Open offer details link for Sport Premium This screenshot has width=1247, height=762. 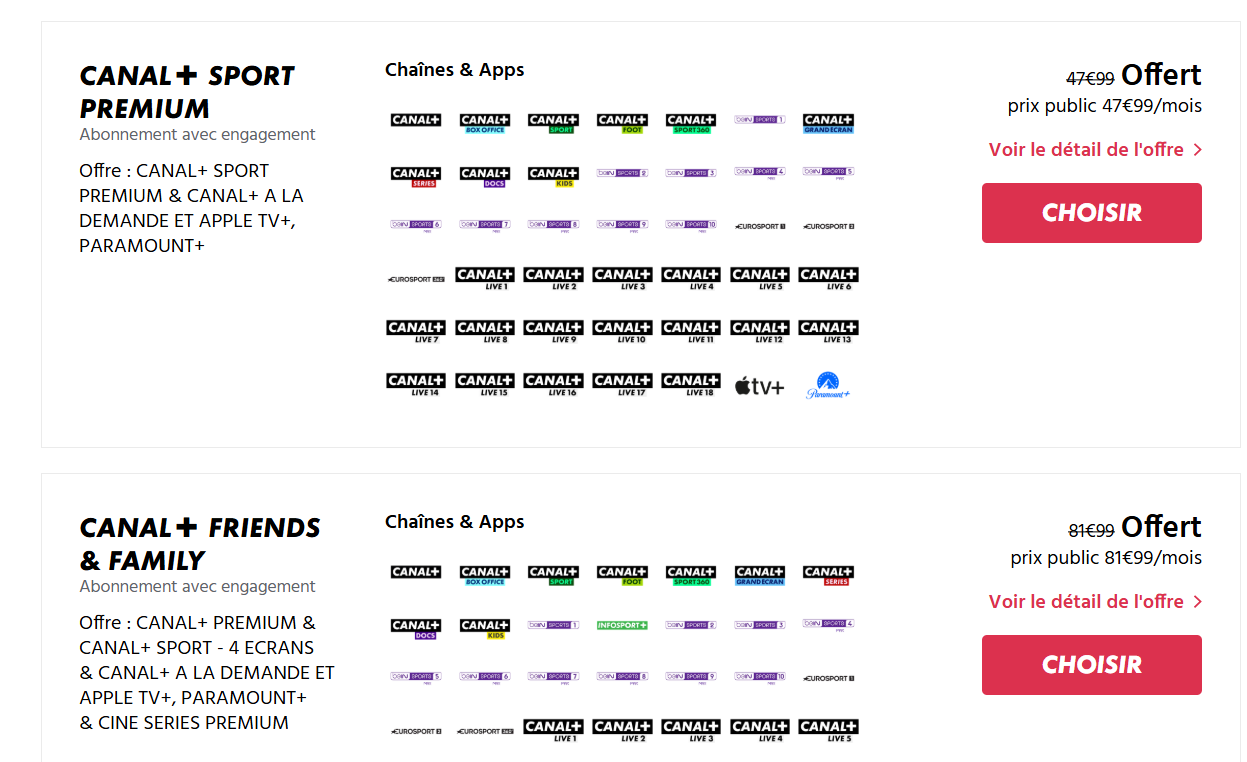pos(1086,150)
